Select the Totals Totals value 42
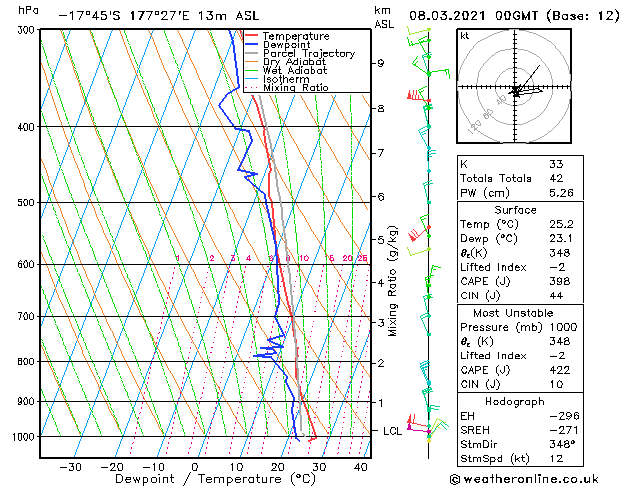Image resolution: width=629 pixels, height=486 pixels. (x=556, y=178)
